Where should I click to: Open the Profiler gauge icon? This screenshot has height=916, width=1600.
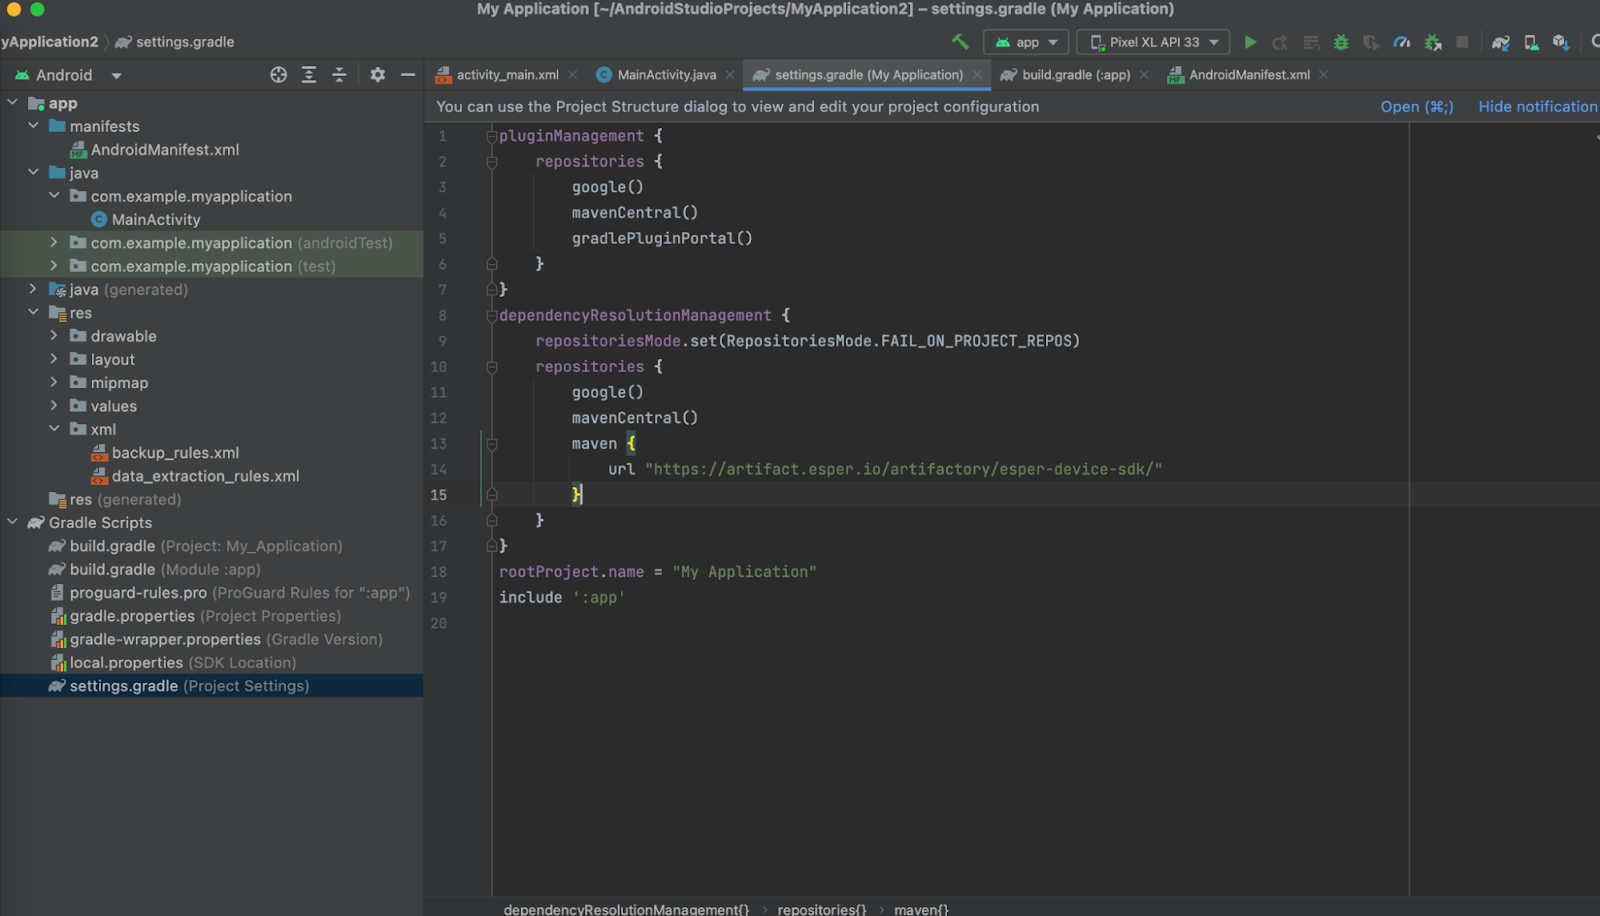coord(1402,42)
